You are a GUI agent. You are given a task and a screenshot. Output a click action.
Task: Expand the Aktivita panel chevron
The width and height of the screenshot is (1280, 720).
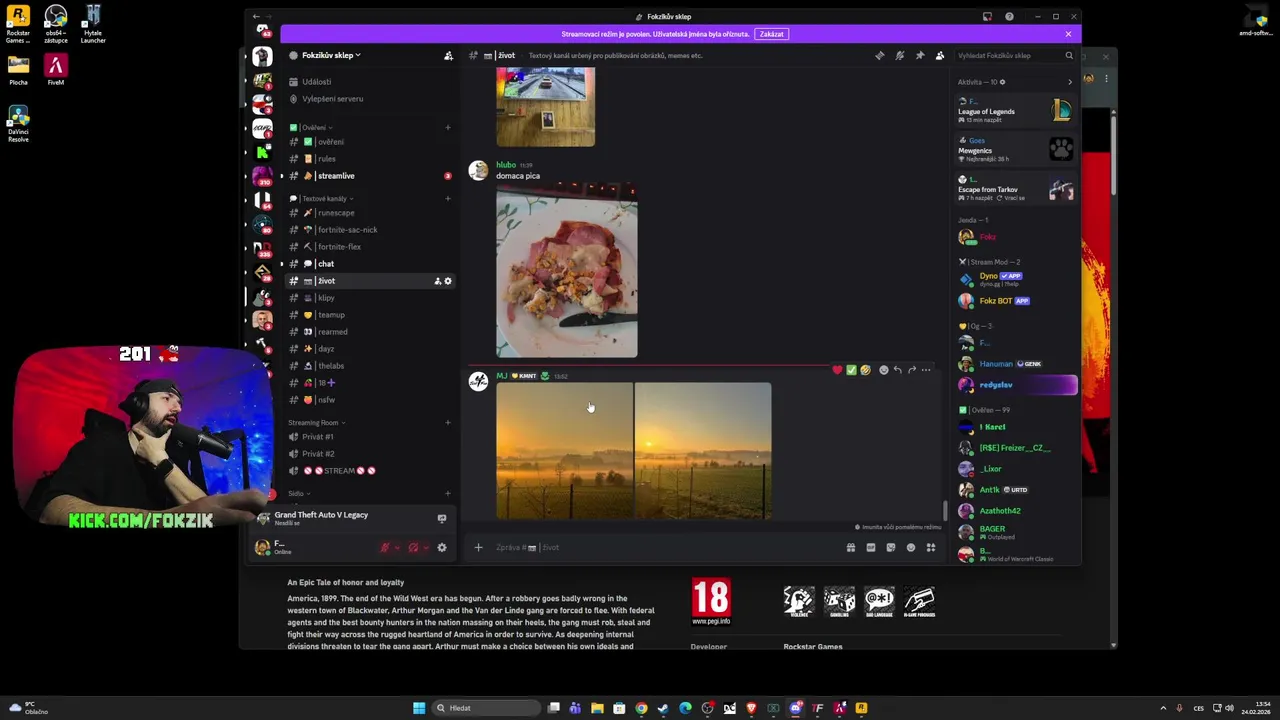[1069, 82]
